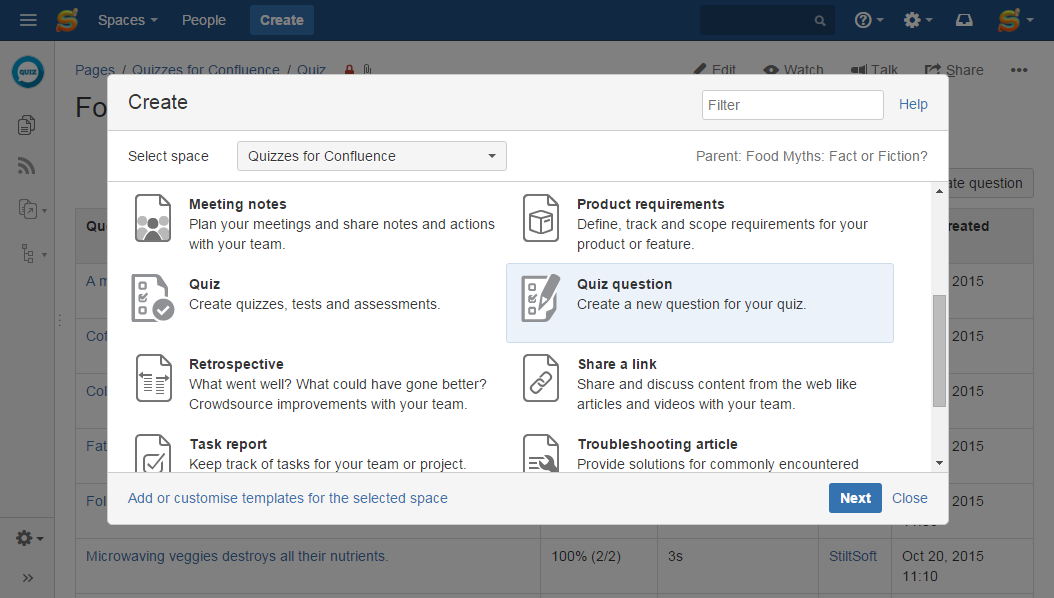This screenshot has height=598, width=1054.
Task: Select the Retrospective template icon
Action: (x=153, y=378)
